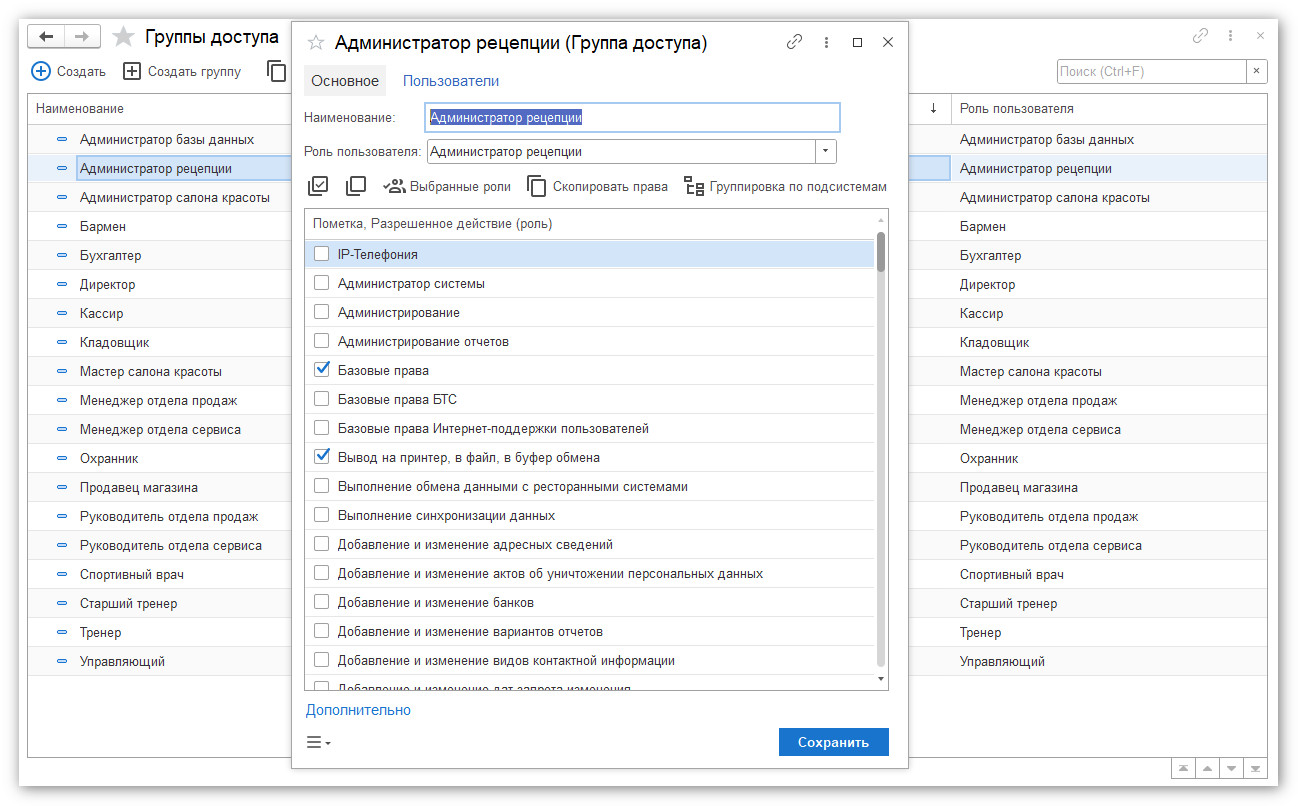Open the Дополнительно link
The image size is (1298, 806).
[358, 710]
